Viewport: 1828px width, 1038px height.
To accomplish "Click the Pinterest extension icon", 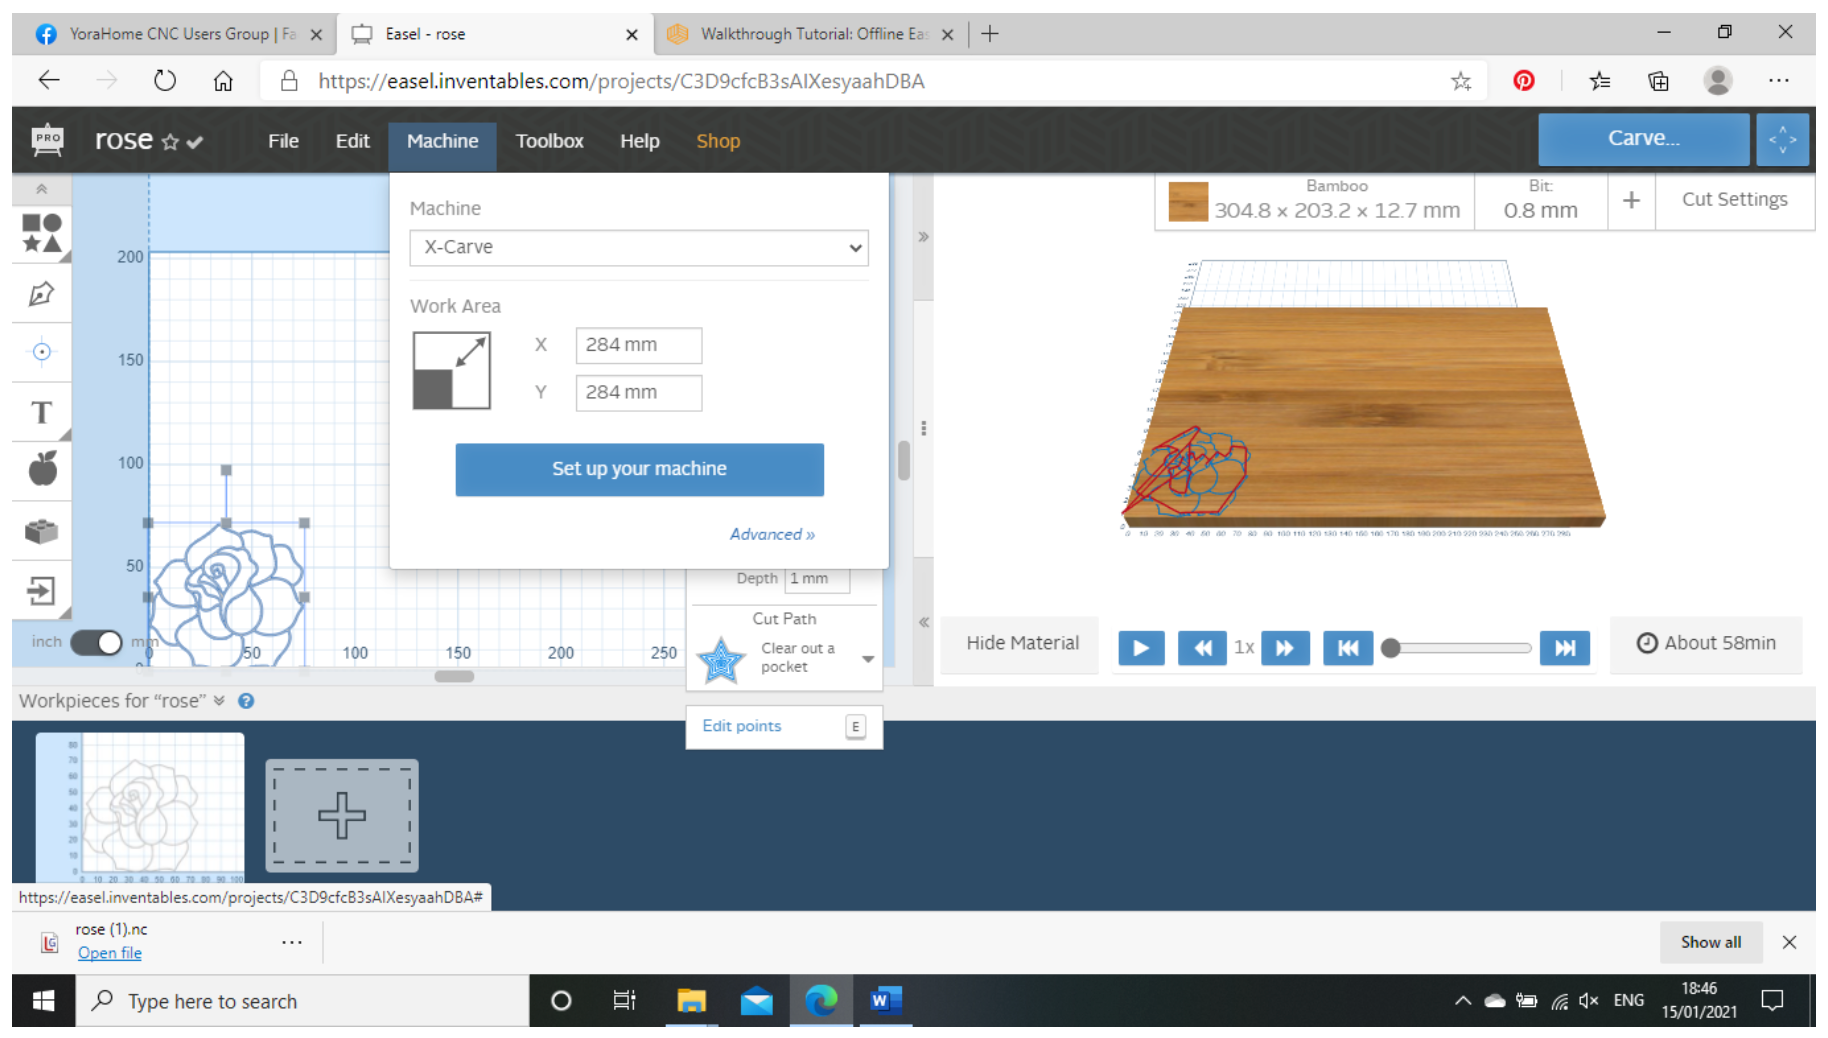I will pyautogui.click(x=1523, y=81).
